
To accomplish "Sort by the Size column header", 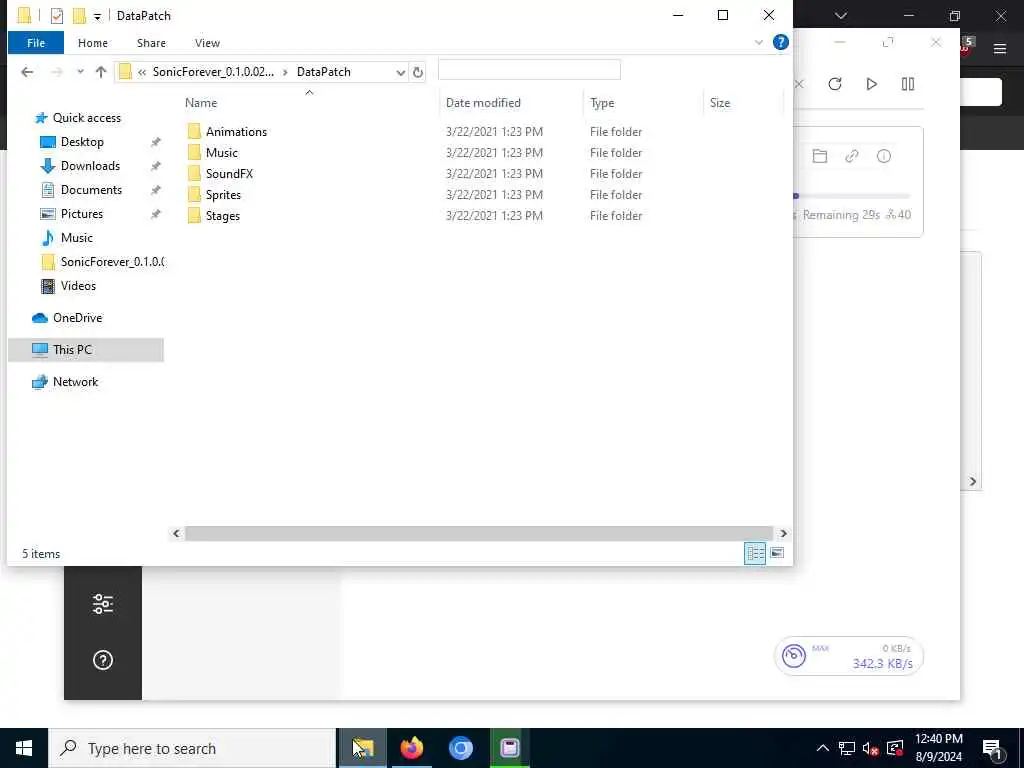I will (x=720, y=103).
